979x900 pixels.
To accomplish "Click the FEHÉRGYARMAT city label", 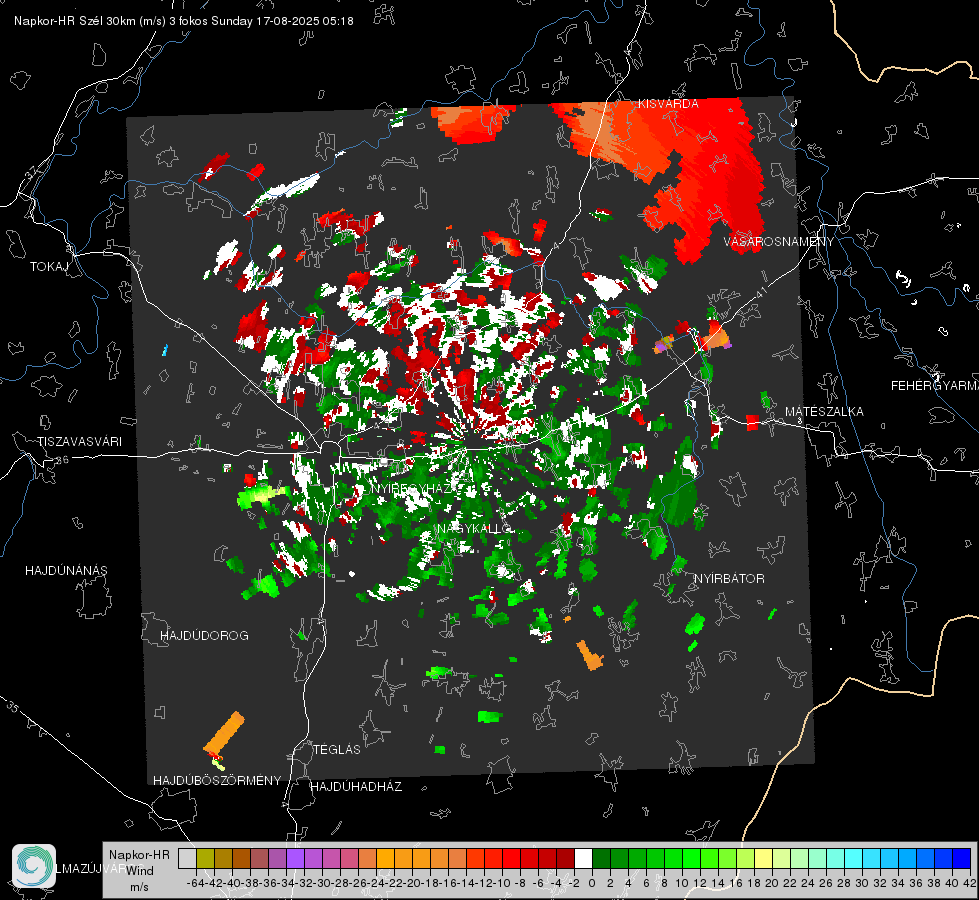I will [935, 386].
